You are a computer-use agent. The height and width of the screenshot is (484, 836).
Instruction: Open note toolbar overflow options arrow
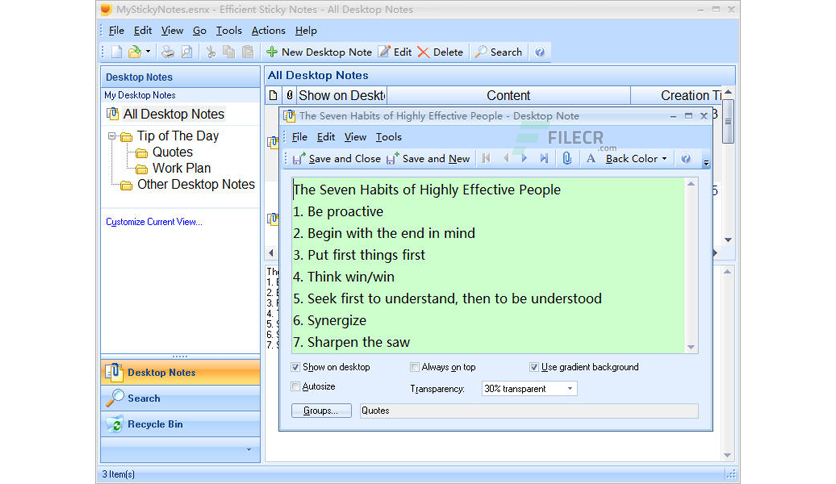pos(706,163)
